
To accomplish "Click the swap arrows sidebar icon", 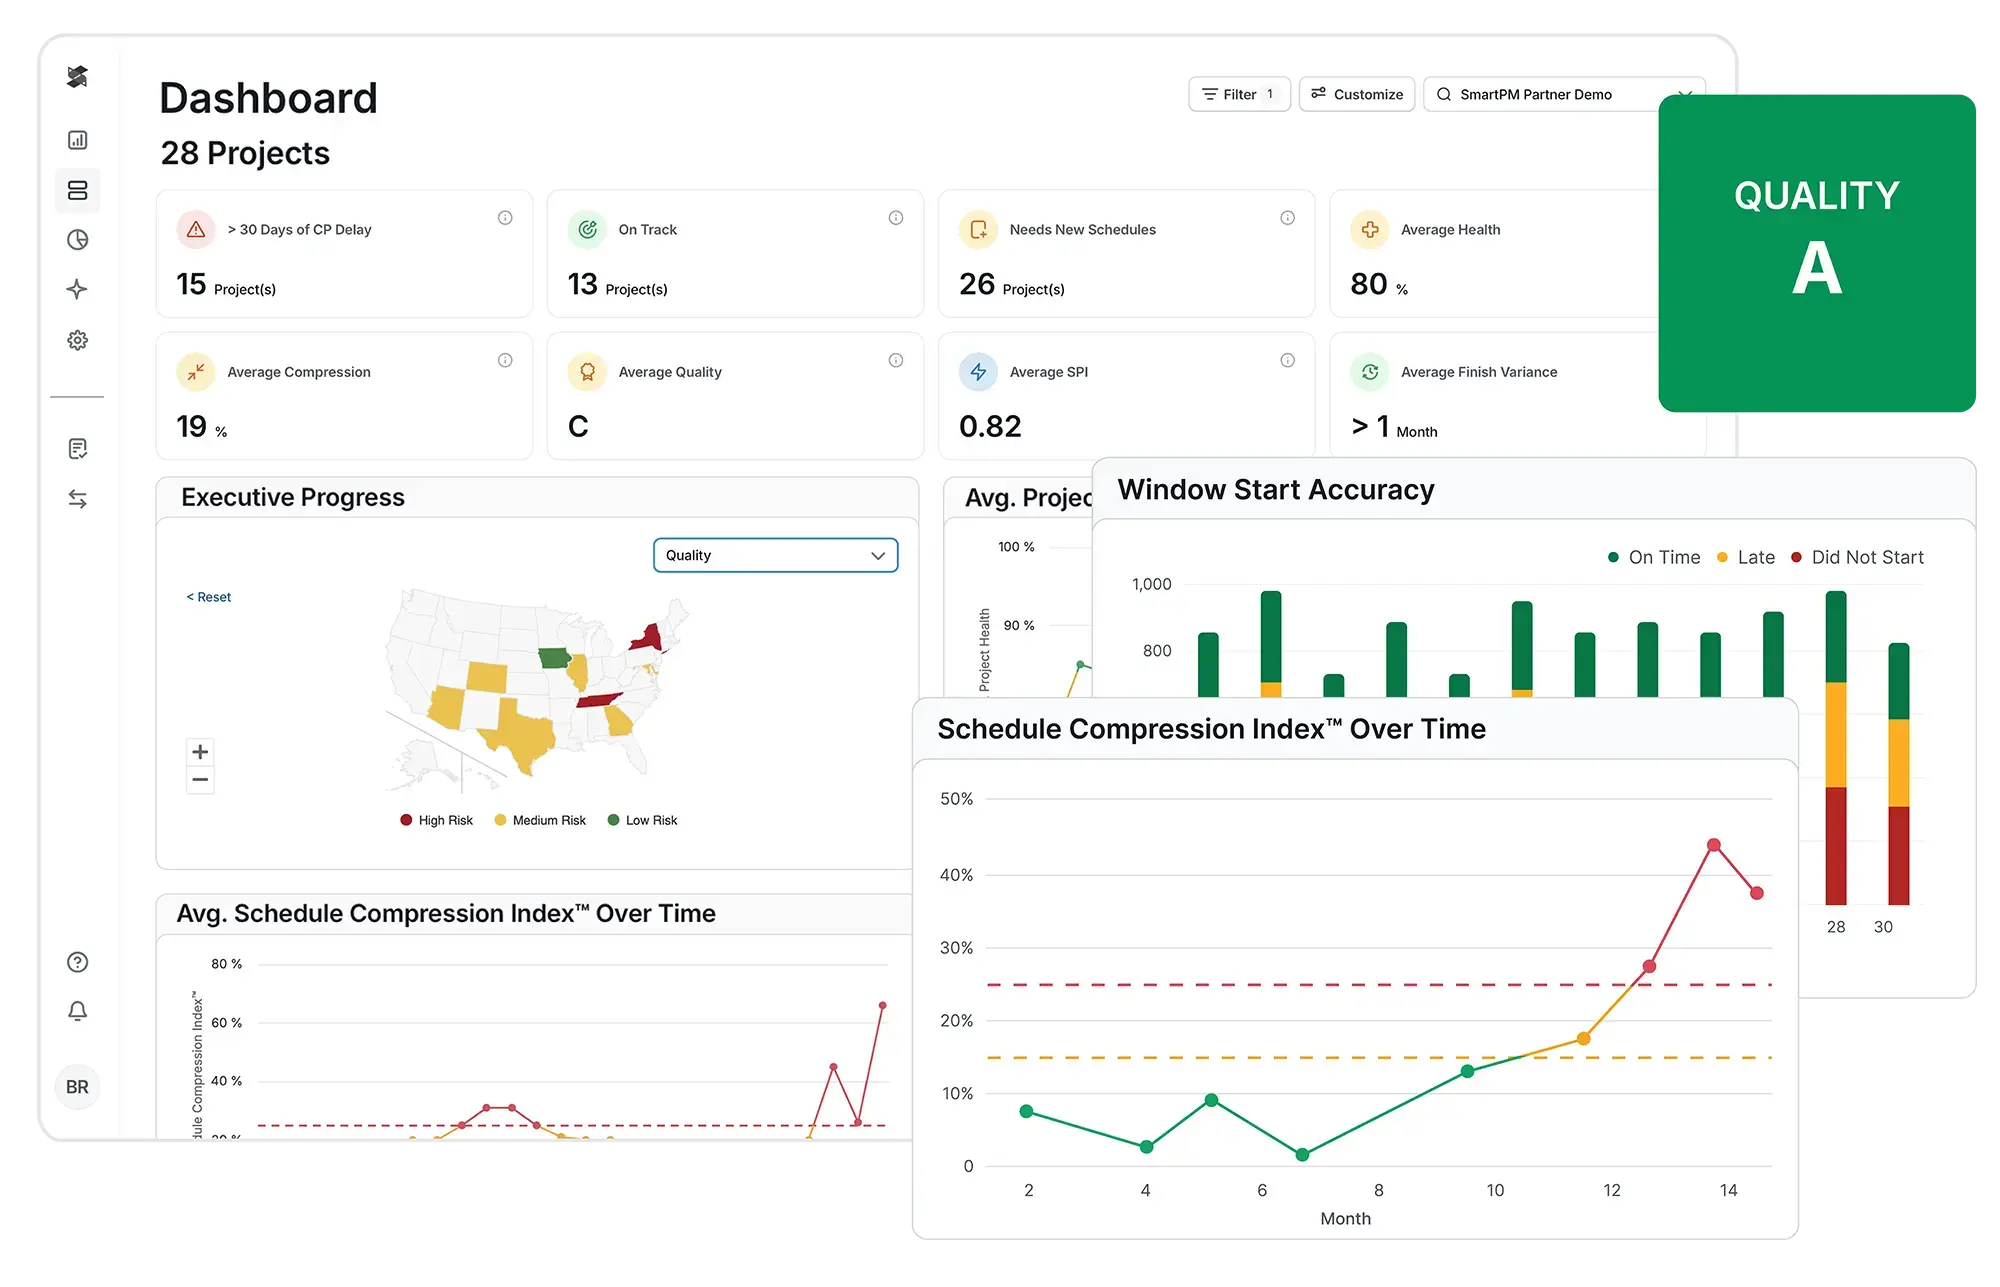I will coord(77,498).
